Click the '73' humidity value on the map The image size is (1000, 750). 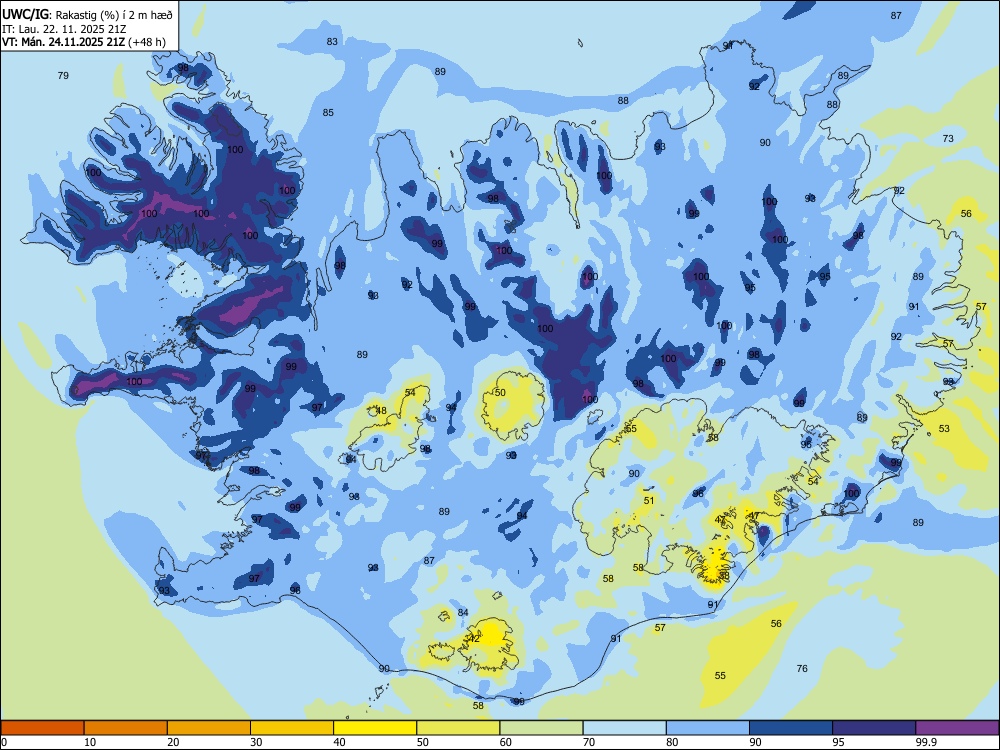pyautogui.click(x=948, y=138)
